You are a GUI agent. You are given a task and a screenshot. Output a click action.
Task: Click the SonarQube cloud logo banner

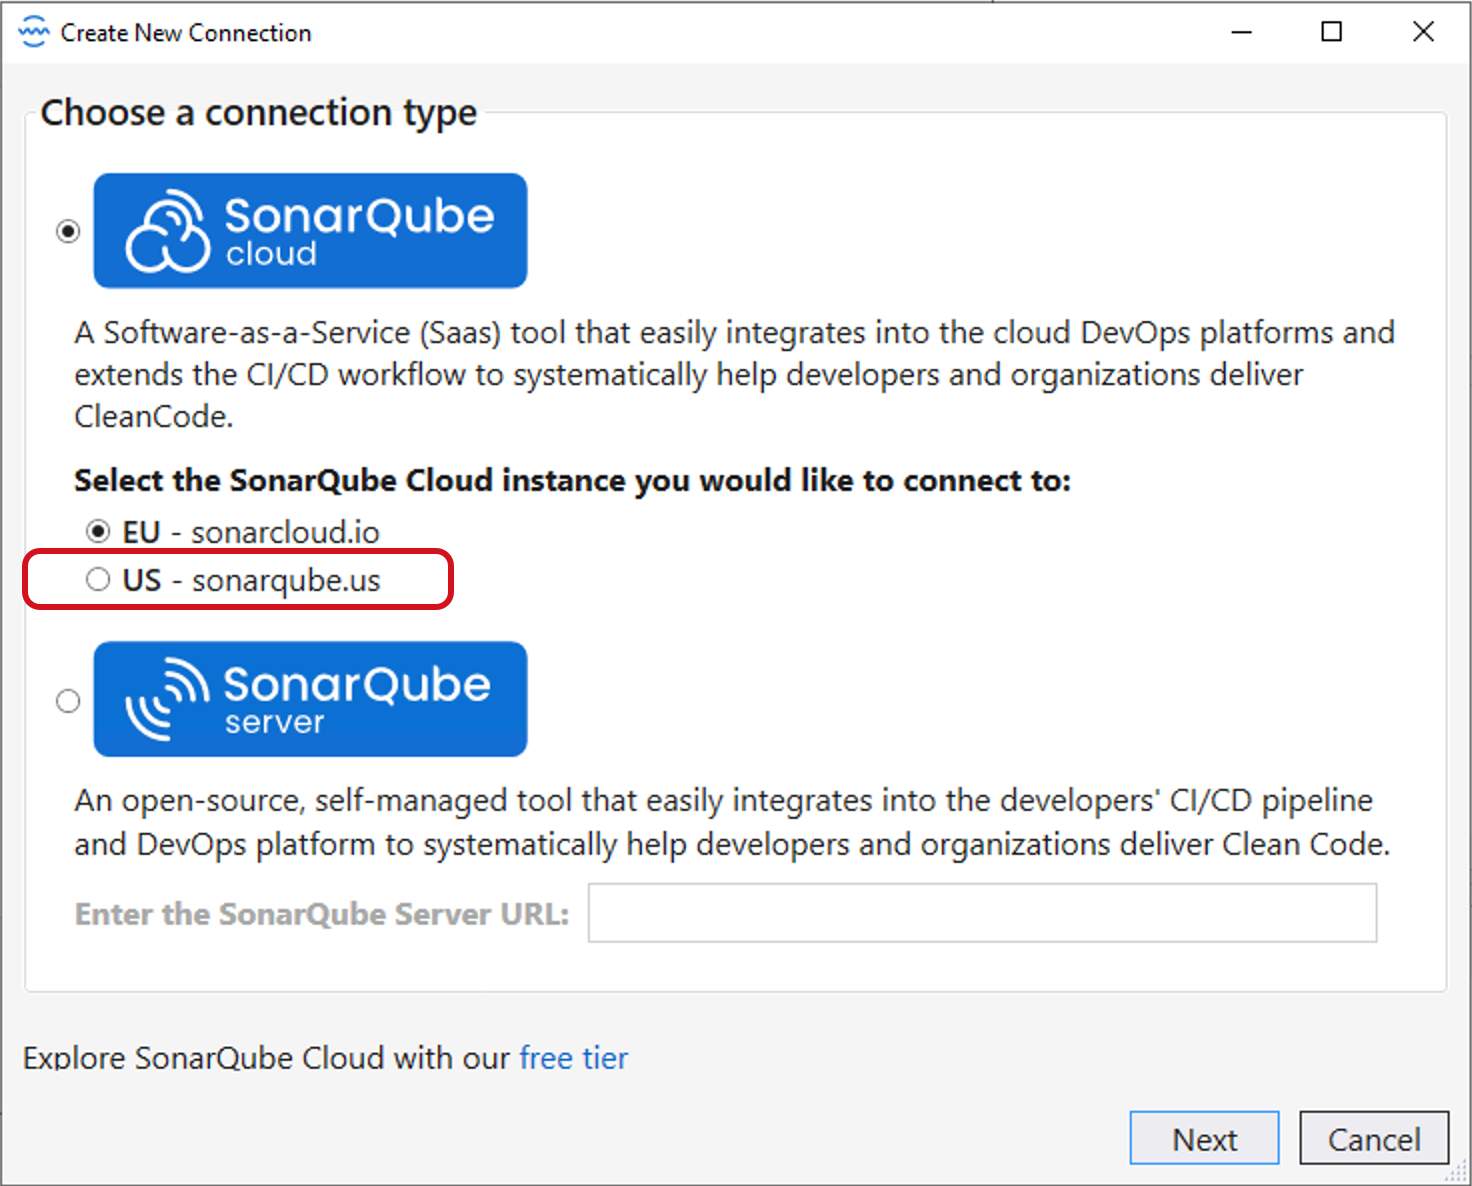310,231
